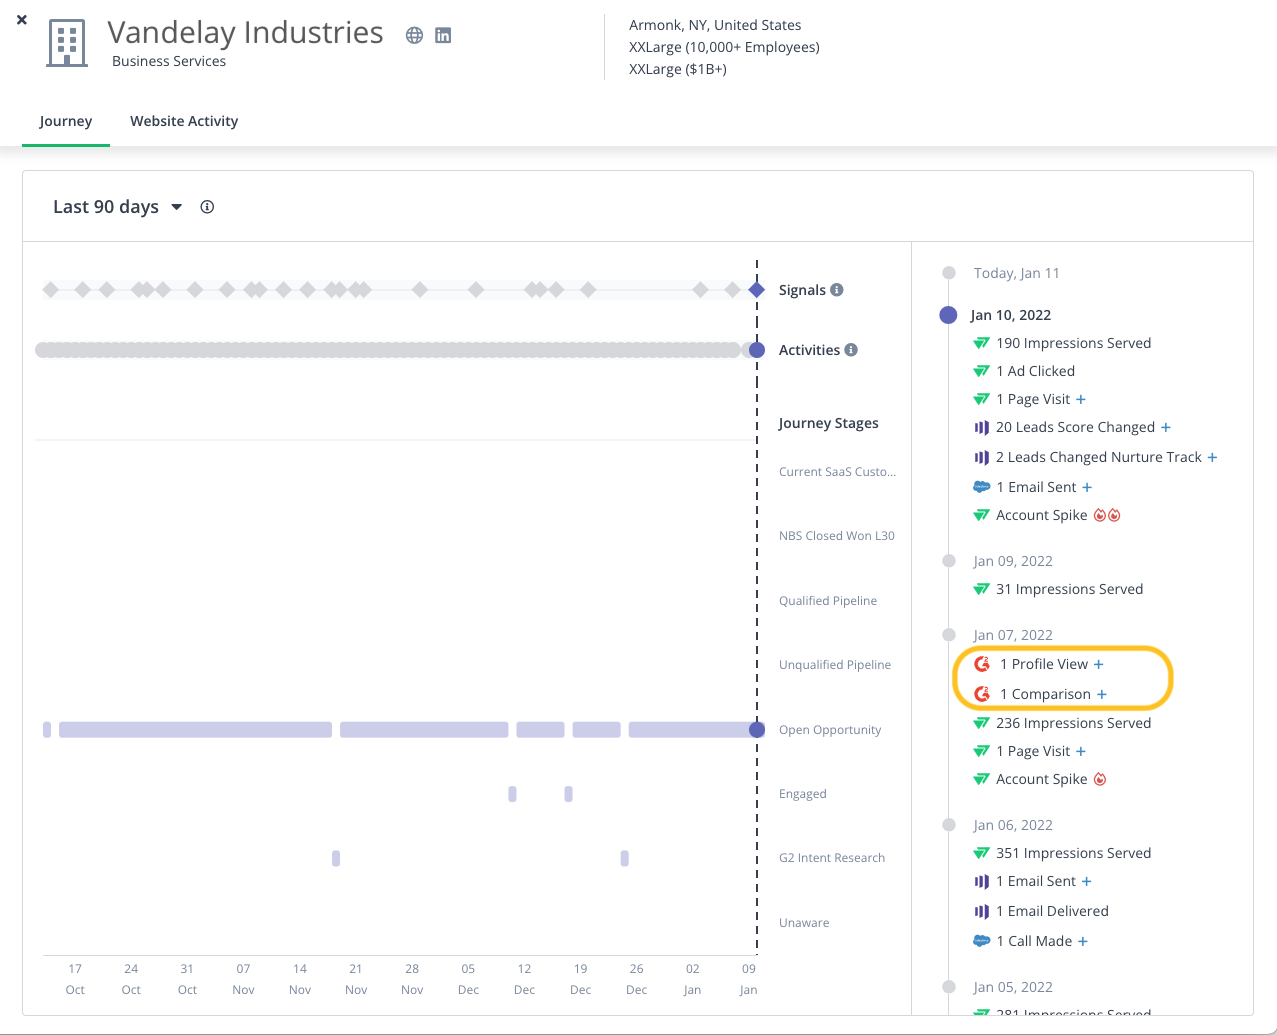This screenshot has height=1035, width=1277.
Task: Click Salesforce cloud icon beside 1 Call Made
Action: pyautogui.click(x=982, y=941)
